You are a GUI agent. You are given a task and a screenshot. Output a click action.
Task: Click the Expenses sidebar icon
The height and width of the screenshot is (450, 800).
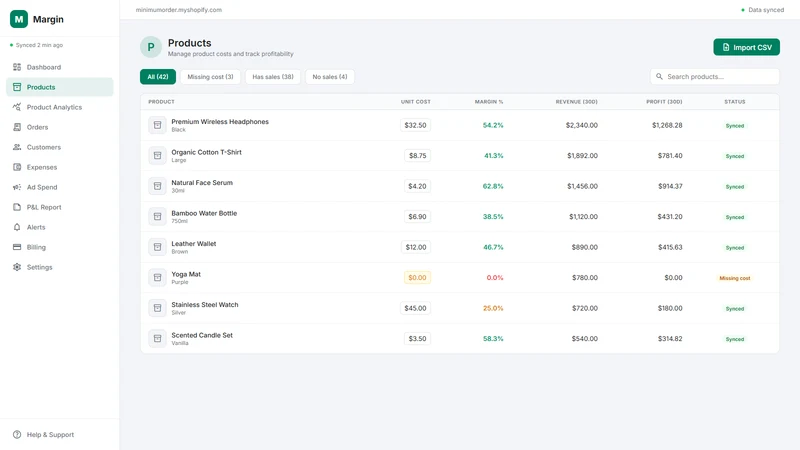(17, 167)
